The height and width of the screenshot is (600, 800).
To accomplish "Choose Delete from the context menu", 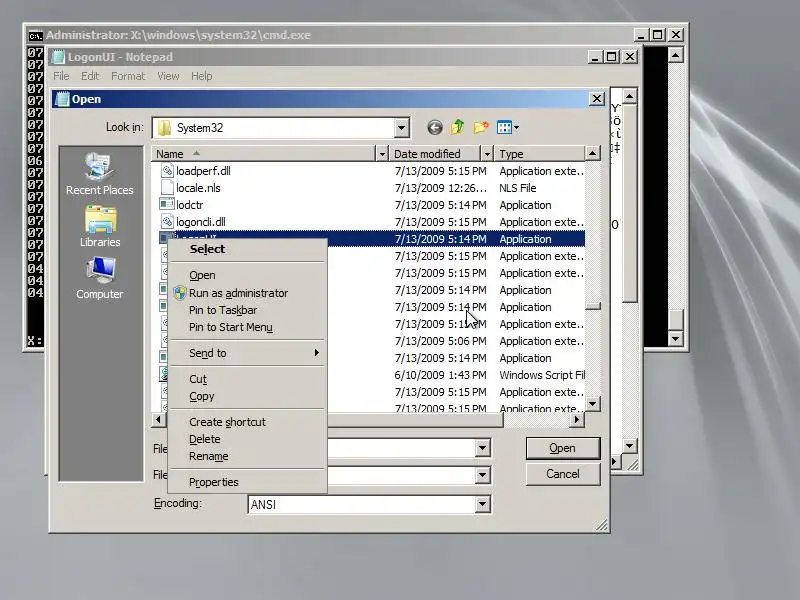I will pyautogui.click(x=247, y=439).
